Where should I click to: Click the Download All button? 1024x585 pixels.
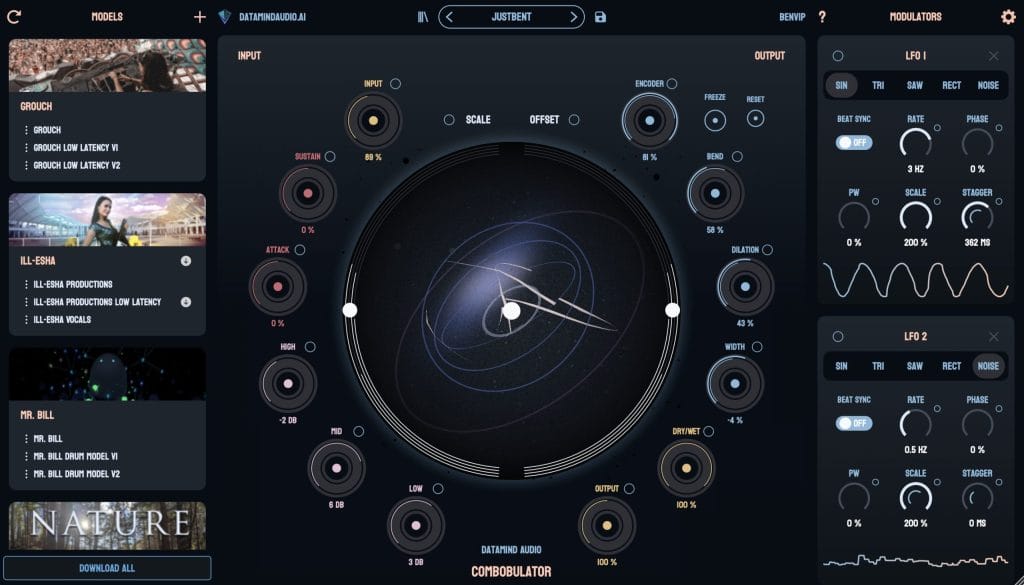tap(107, 568)
